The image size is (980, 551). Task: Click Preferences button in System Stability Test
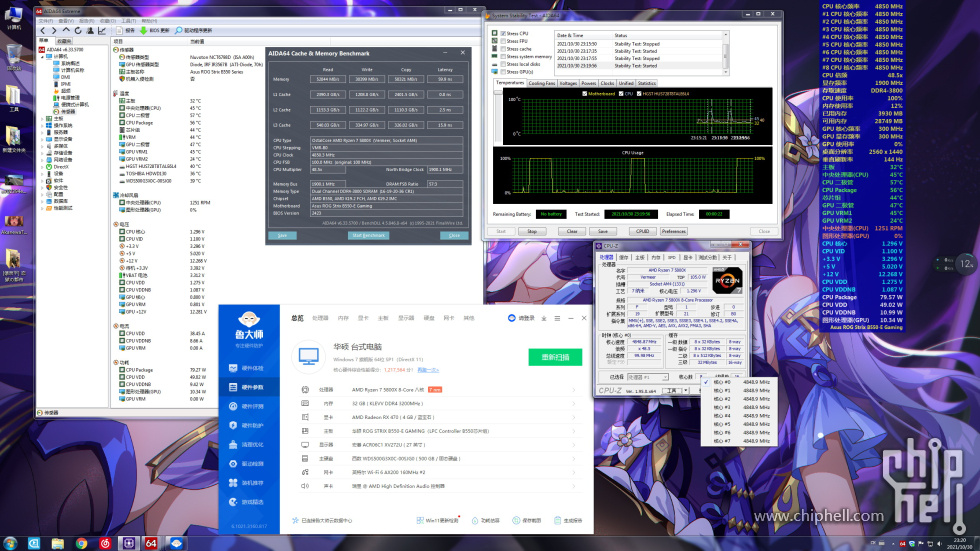coord(674,231)
